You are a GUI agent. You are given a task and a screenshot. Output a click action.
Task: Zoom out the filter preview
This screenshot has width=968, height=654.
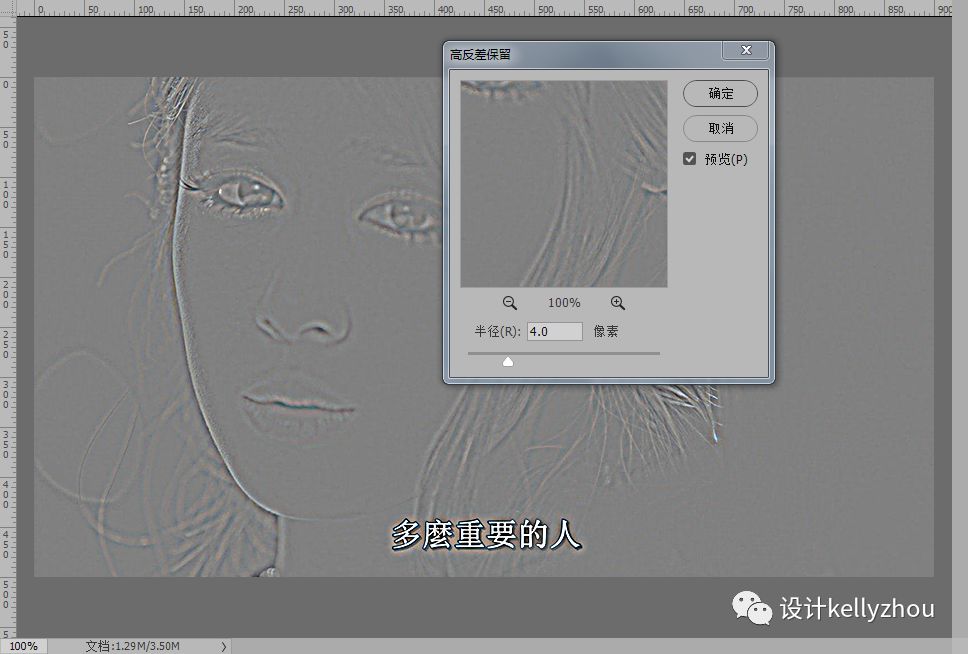tap(509, 303)
